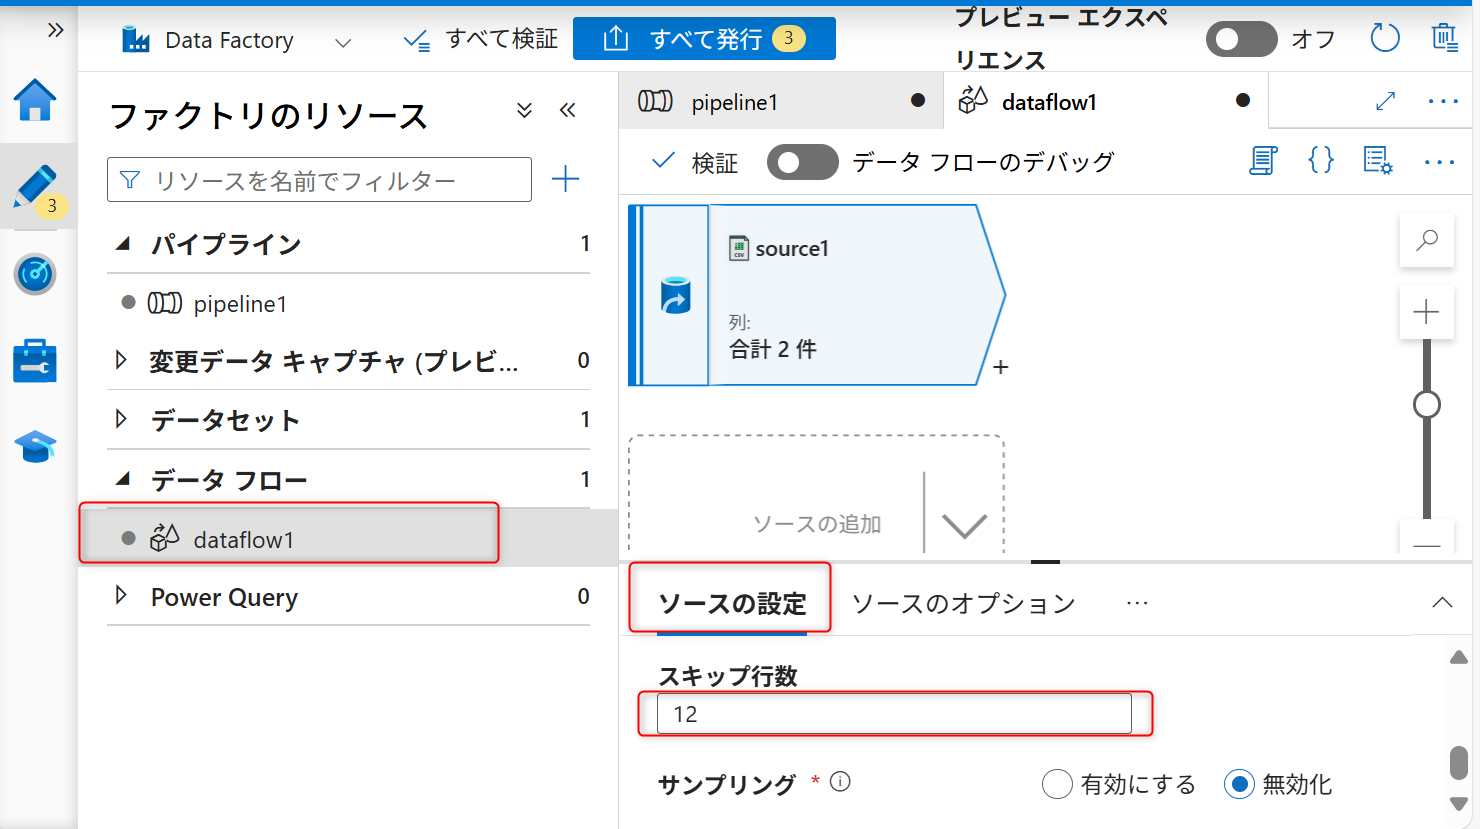Refresh the factory using the circular arrow icon

1384,37
